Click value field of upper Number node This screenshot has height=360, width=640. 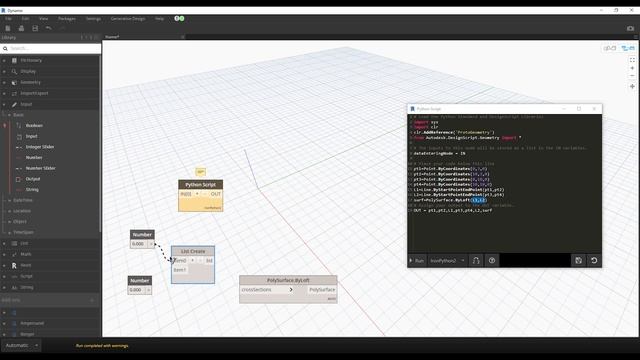138,244
